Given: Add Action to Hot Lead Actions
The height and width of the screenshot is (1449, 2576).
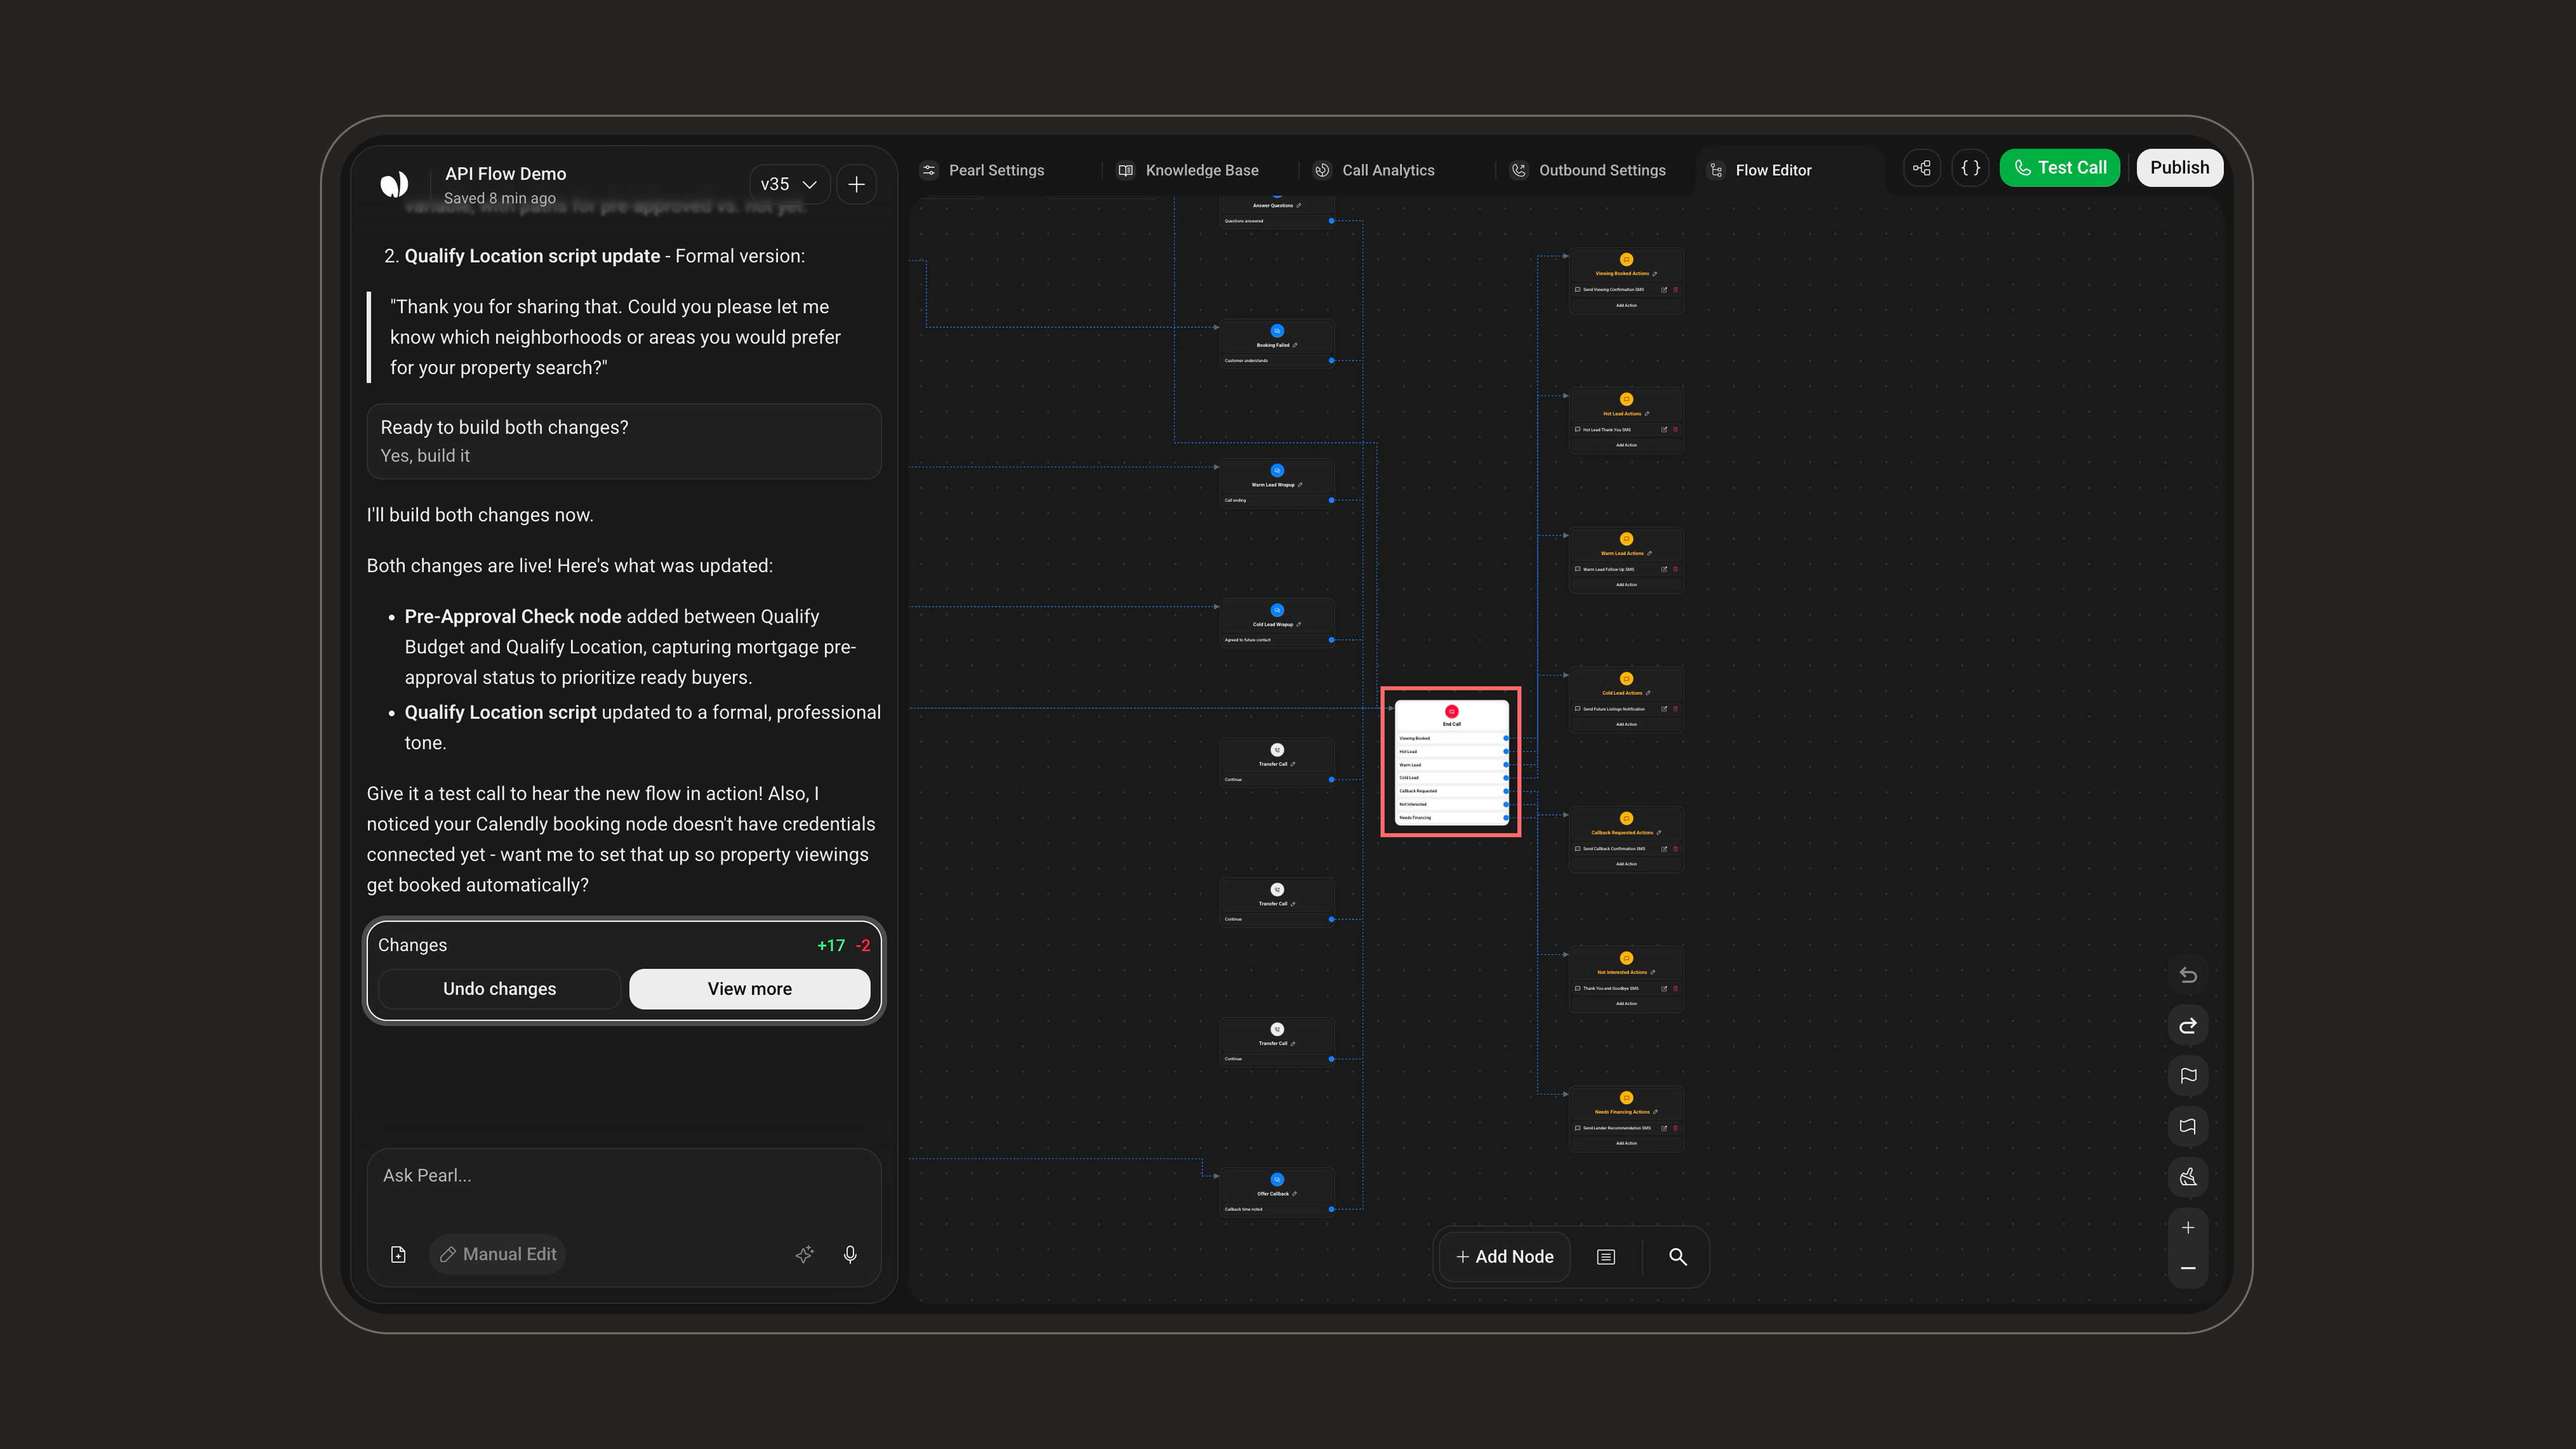Looking at the screenshot, I should 1626,446.
